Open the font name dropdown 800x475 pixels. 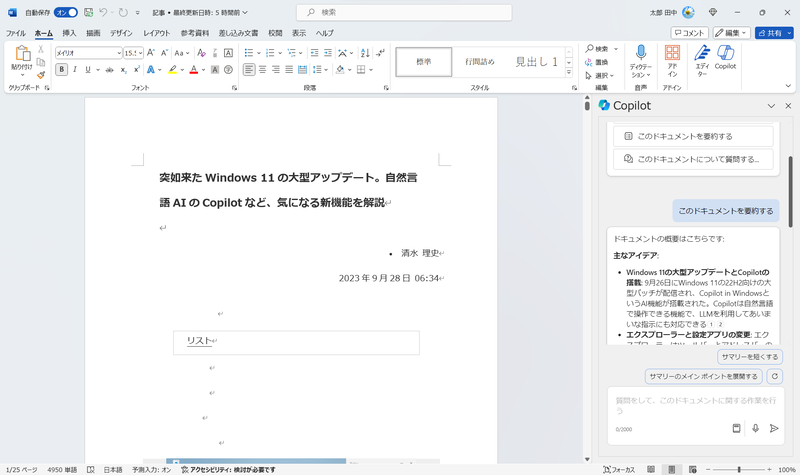(119, 53)
